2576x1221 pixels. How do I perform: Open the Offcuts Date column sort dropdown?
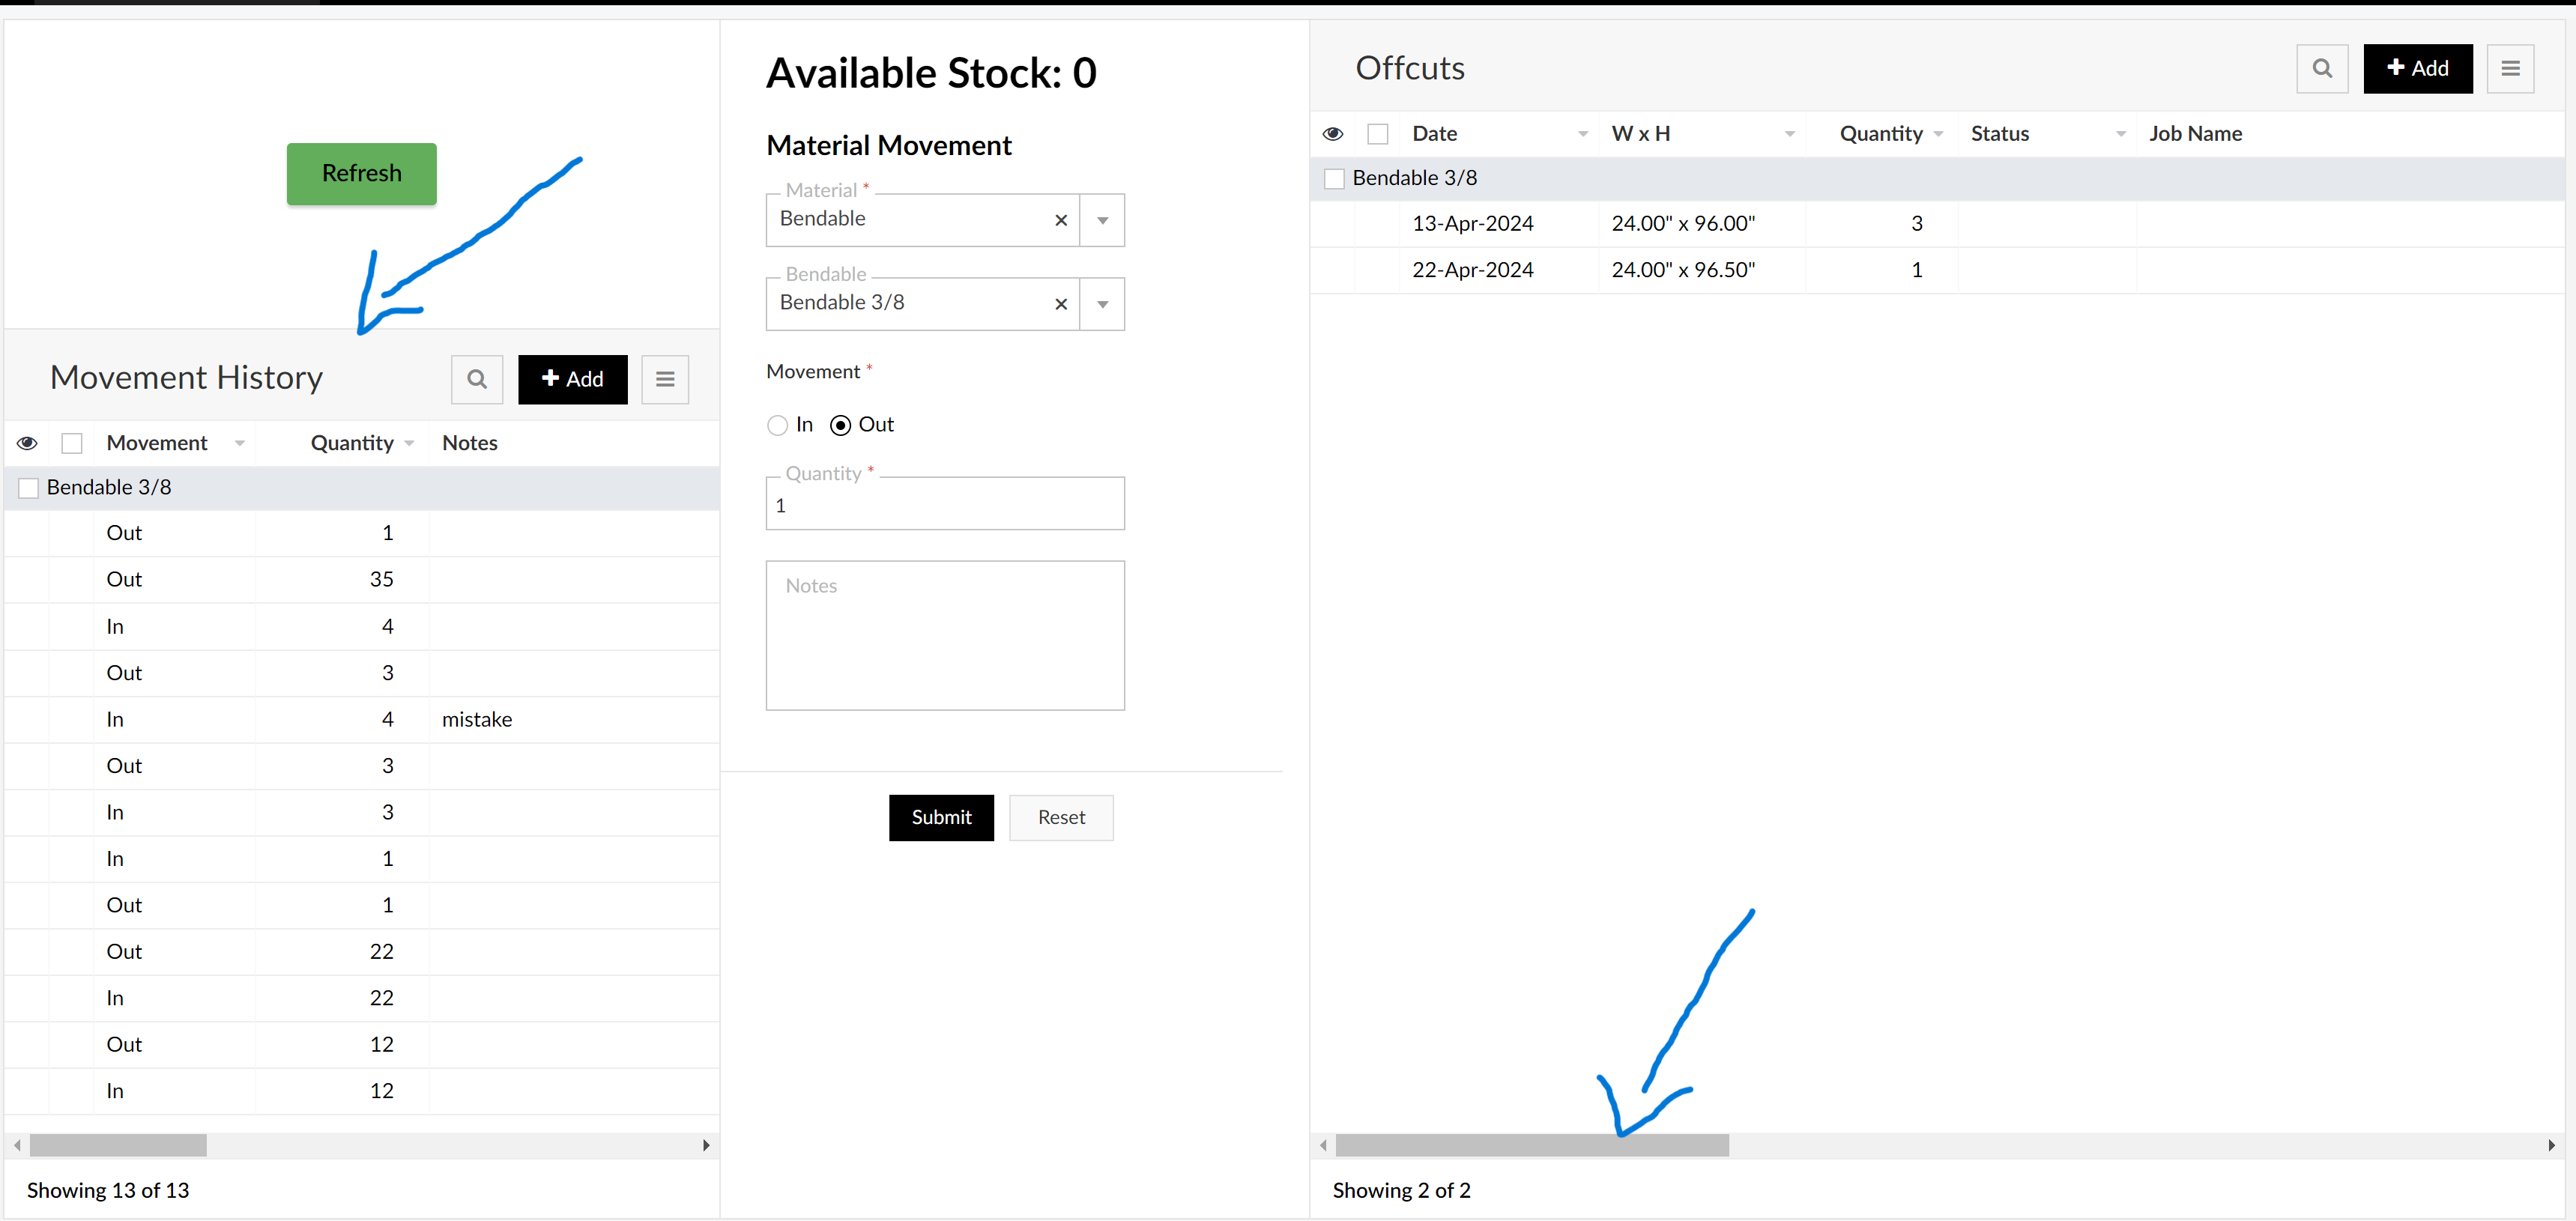pos(1582,134)
